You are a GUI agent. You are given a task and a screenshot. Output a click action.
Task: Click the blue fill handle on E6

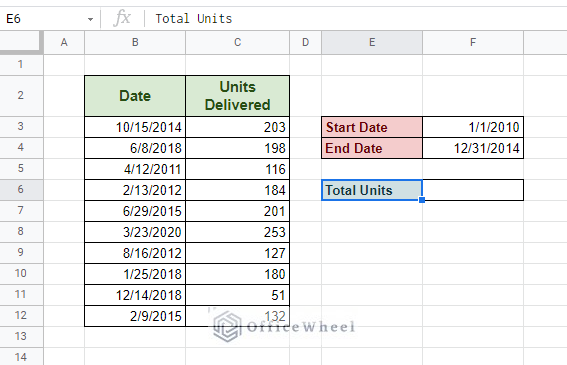tap(422, 200)
